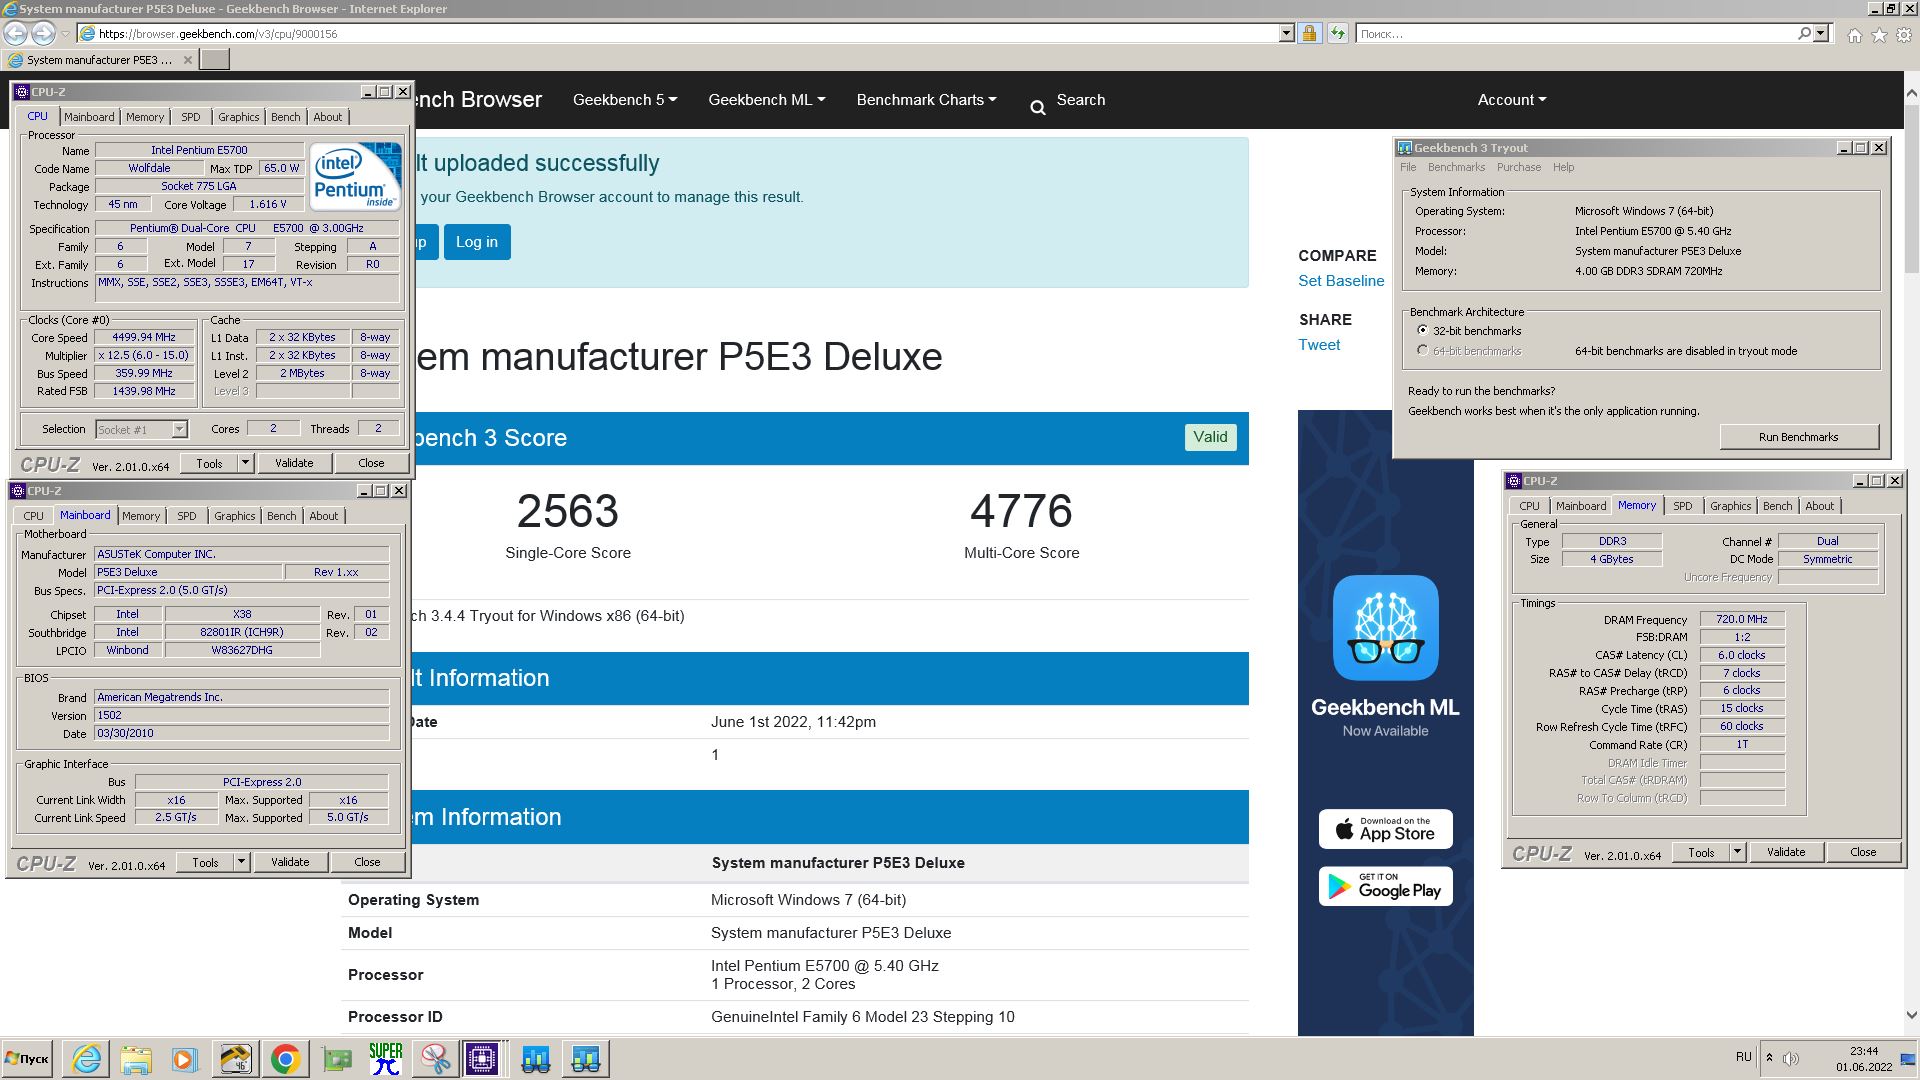The image size is (1920, 1080).
Task: Open the Graphics tab in CPU-Z Memory window
Action: point(1730,506)
